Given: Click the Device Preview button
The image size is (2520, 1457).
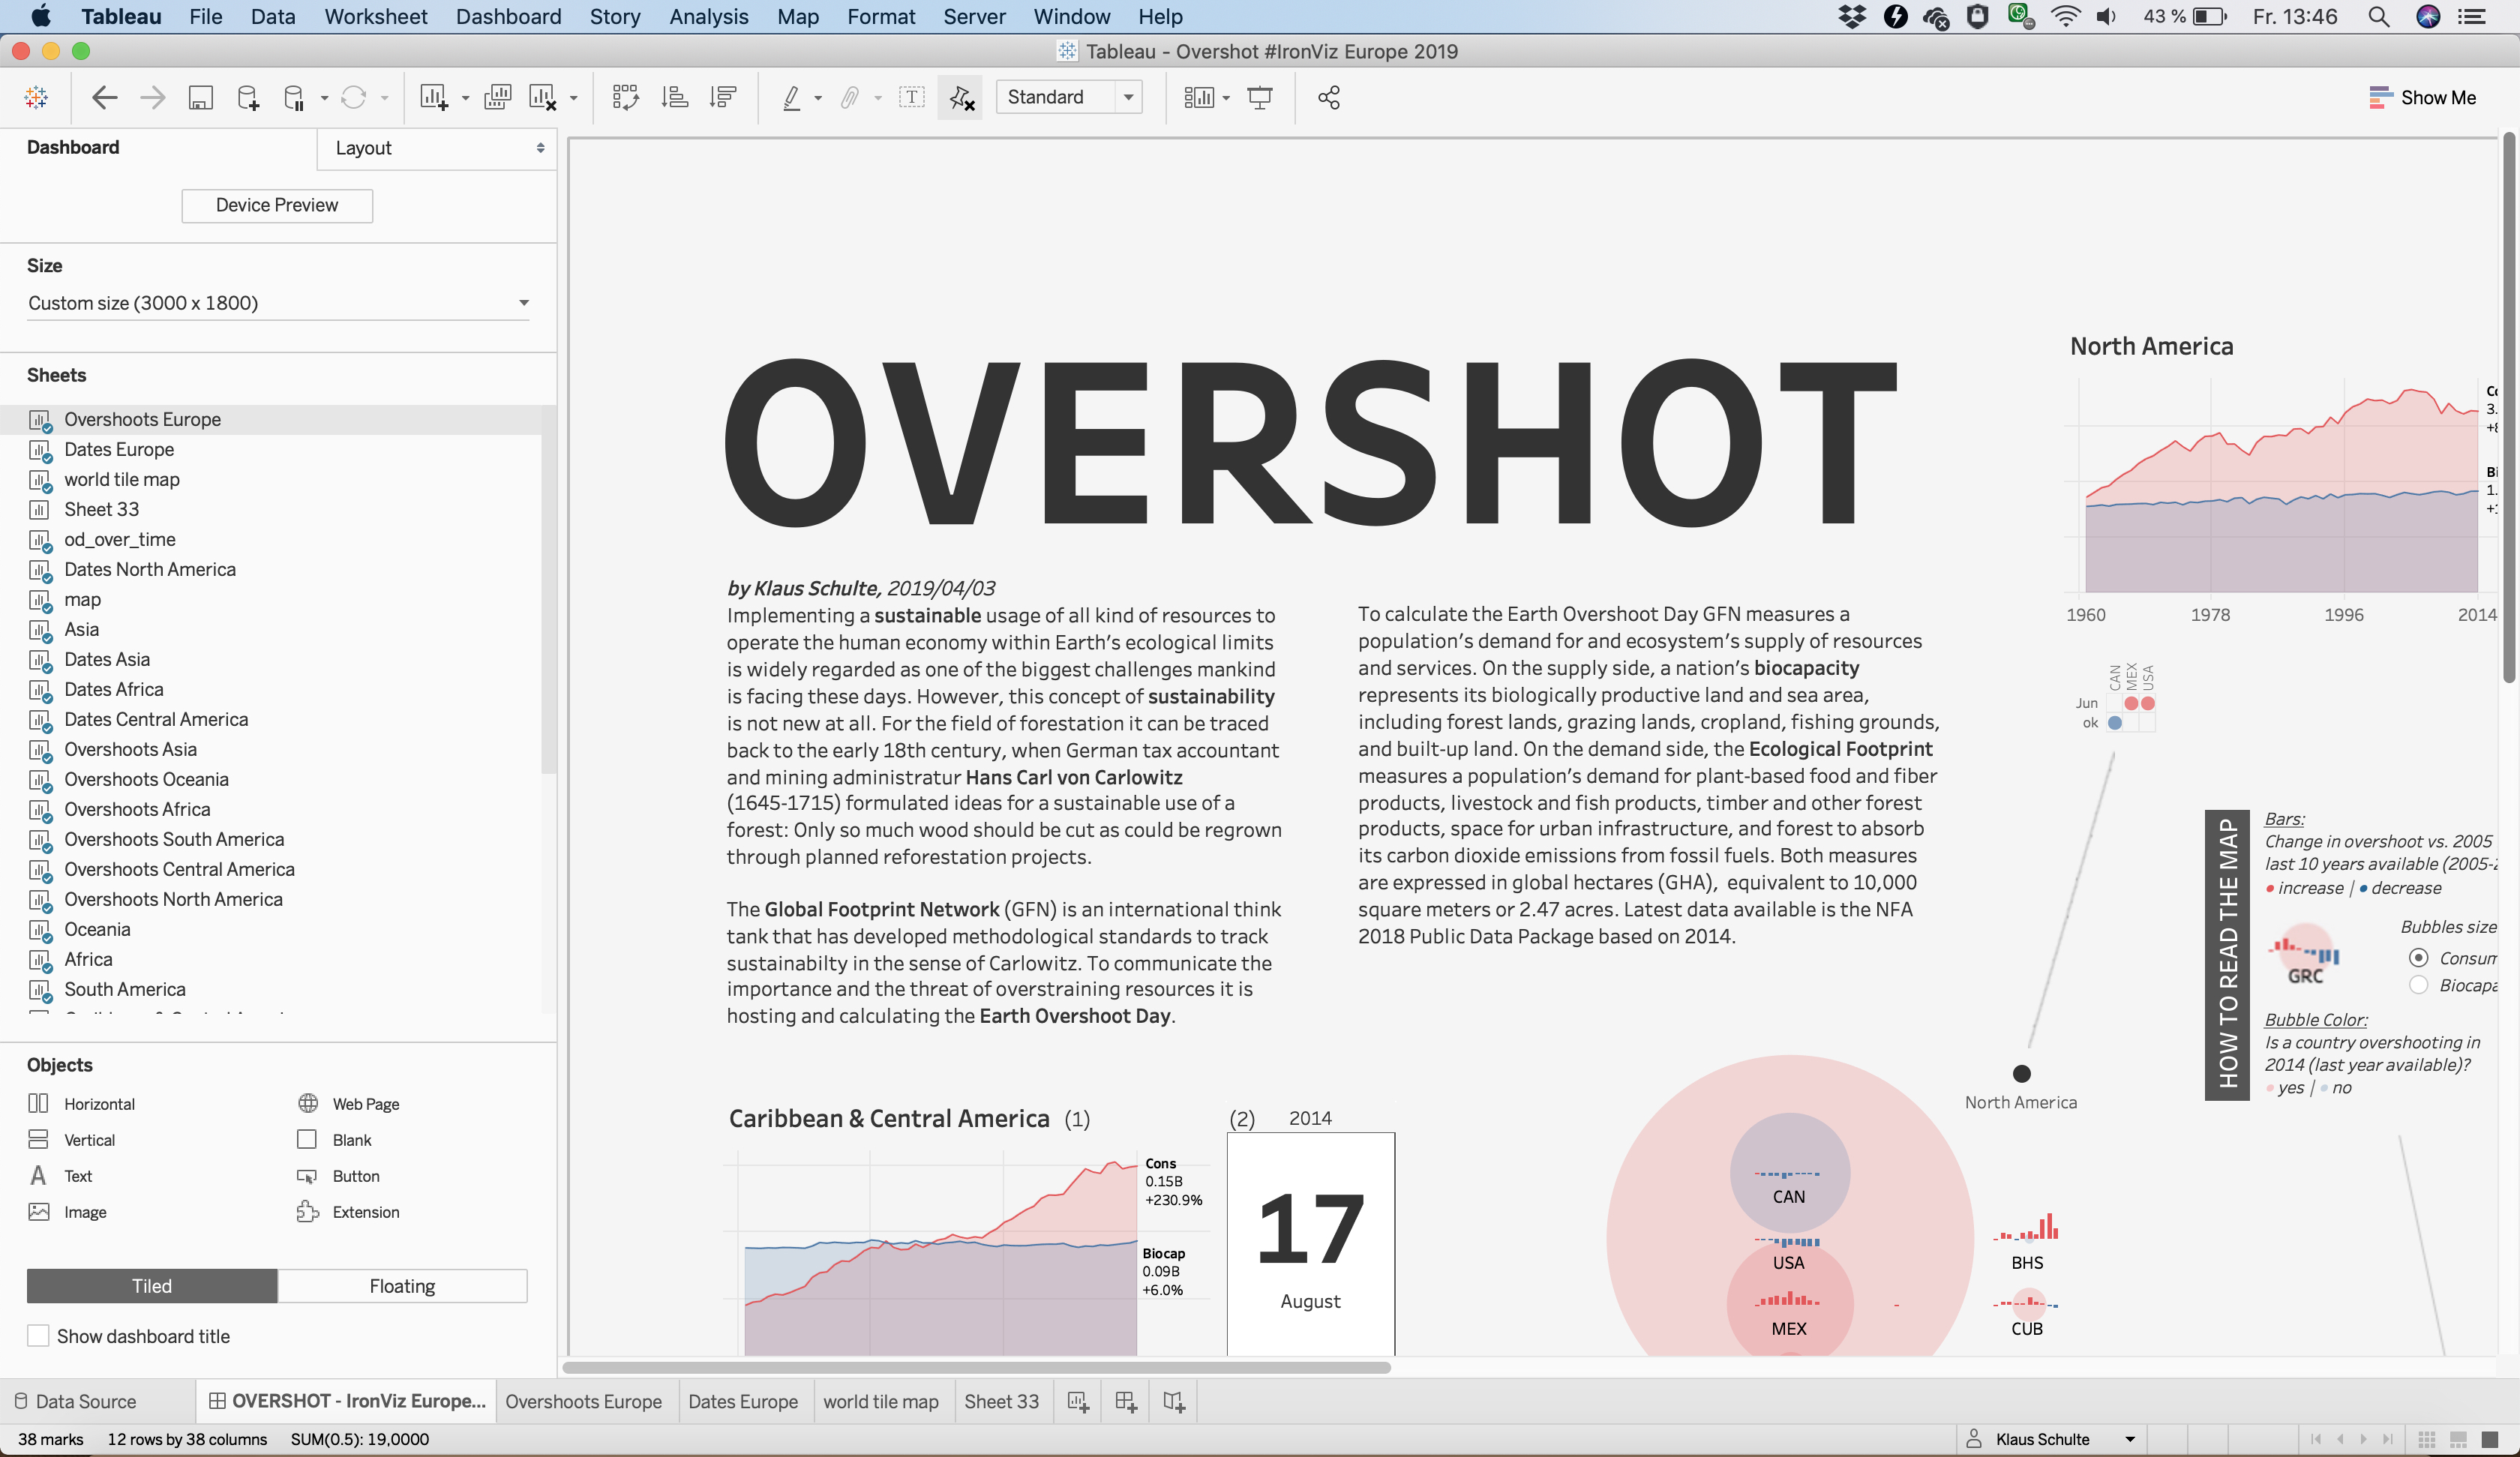Looking at the screenshot, I should pyautogui.click(x=277, y=205).
